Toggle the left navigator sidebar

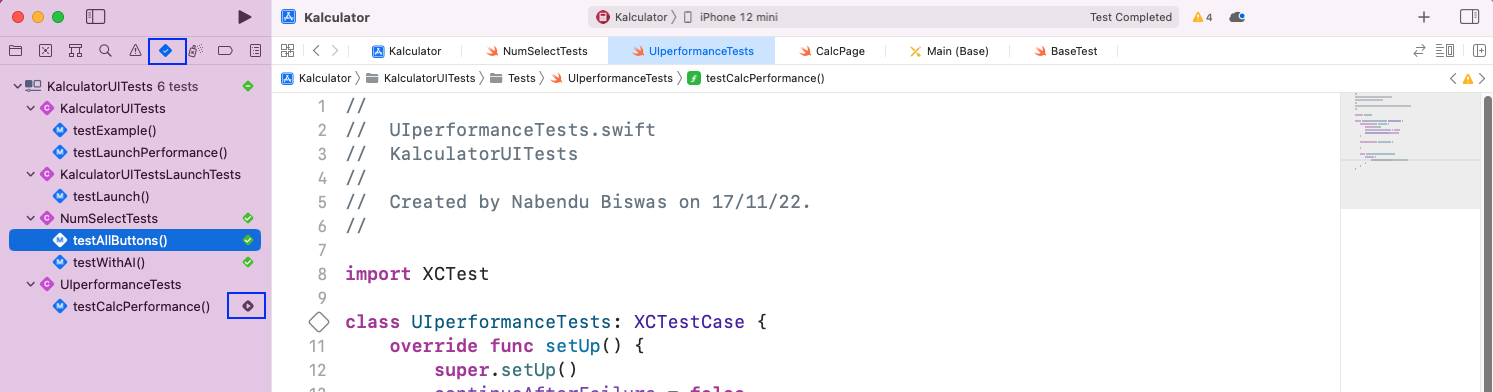point(96,17)
